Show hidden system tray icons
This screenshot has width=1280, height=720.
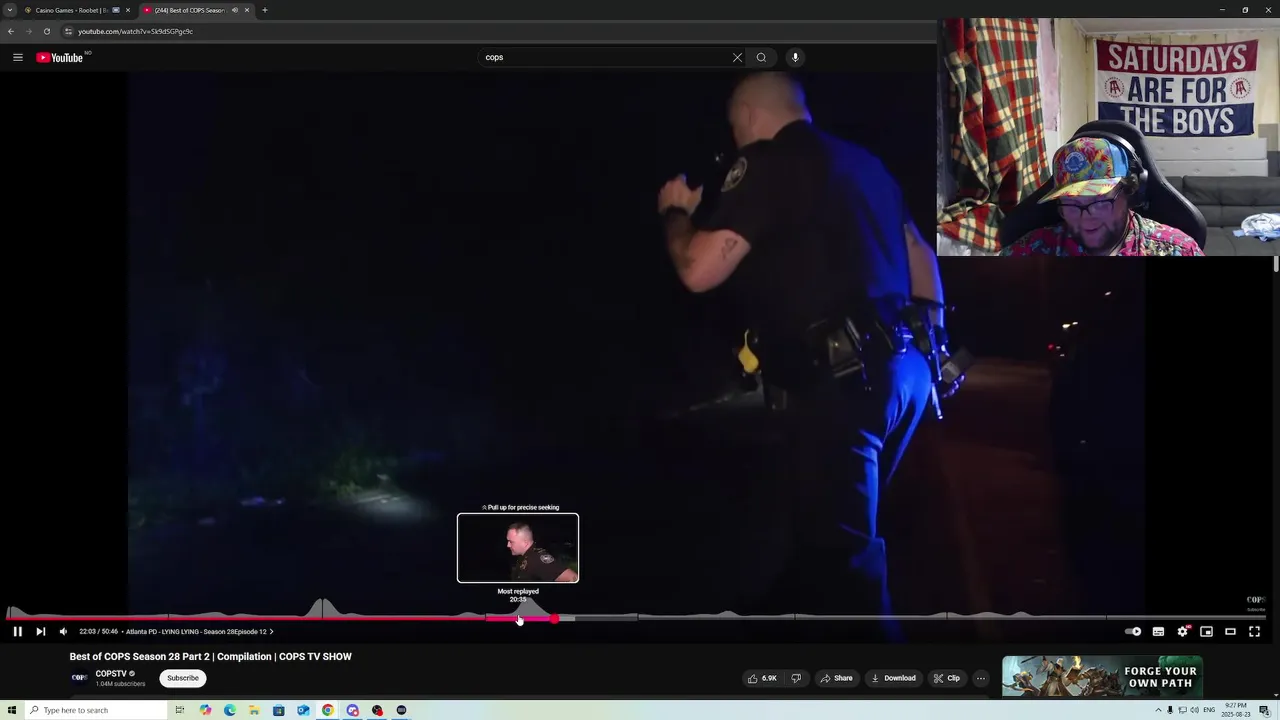[1158, 710]
